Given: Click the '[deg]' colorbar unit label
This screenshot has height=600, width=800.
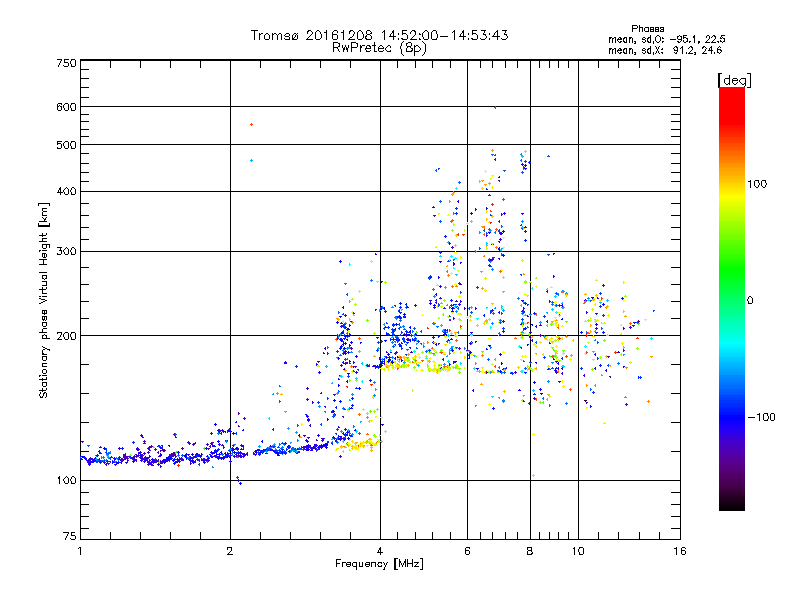Looking at the screenshot, I should pos(734,80).
